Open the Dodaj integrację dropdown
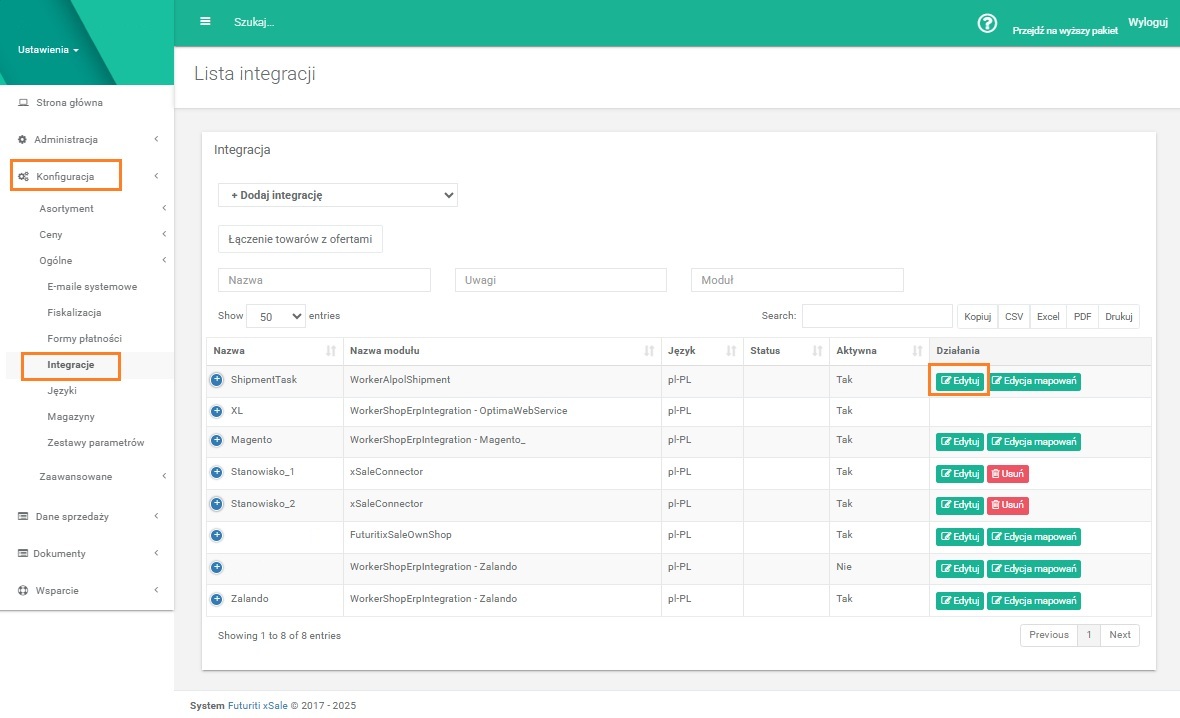The width and height of the screenshot is (1180, 718). coord(338,195)
